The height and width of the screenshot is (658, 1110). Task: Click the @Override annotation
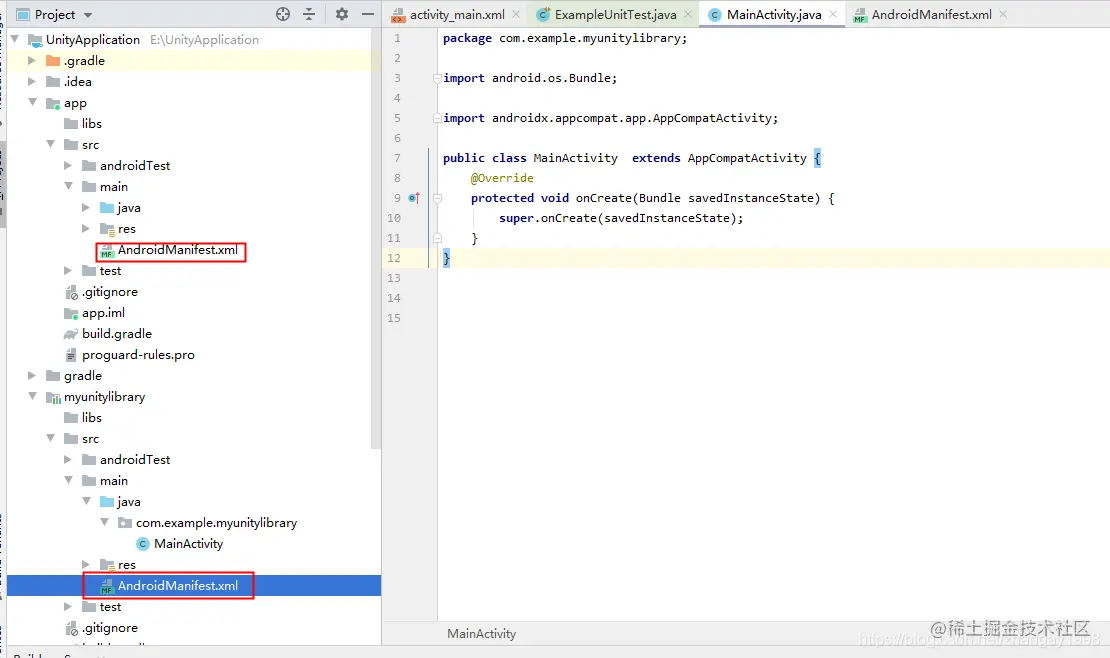point(502,178)
